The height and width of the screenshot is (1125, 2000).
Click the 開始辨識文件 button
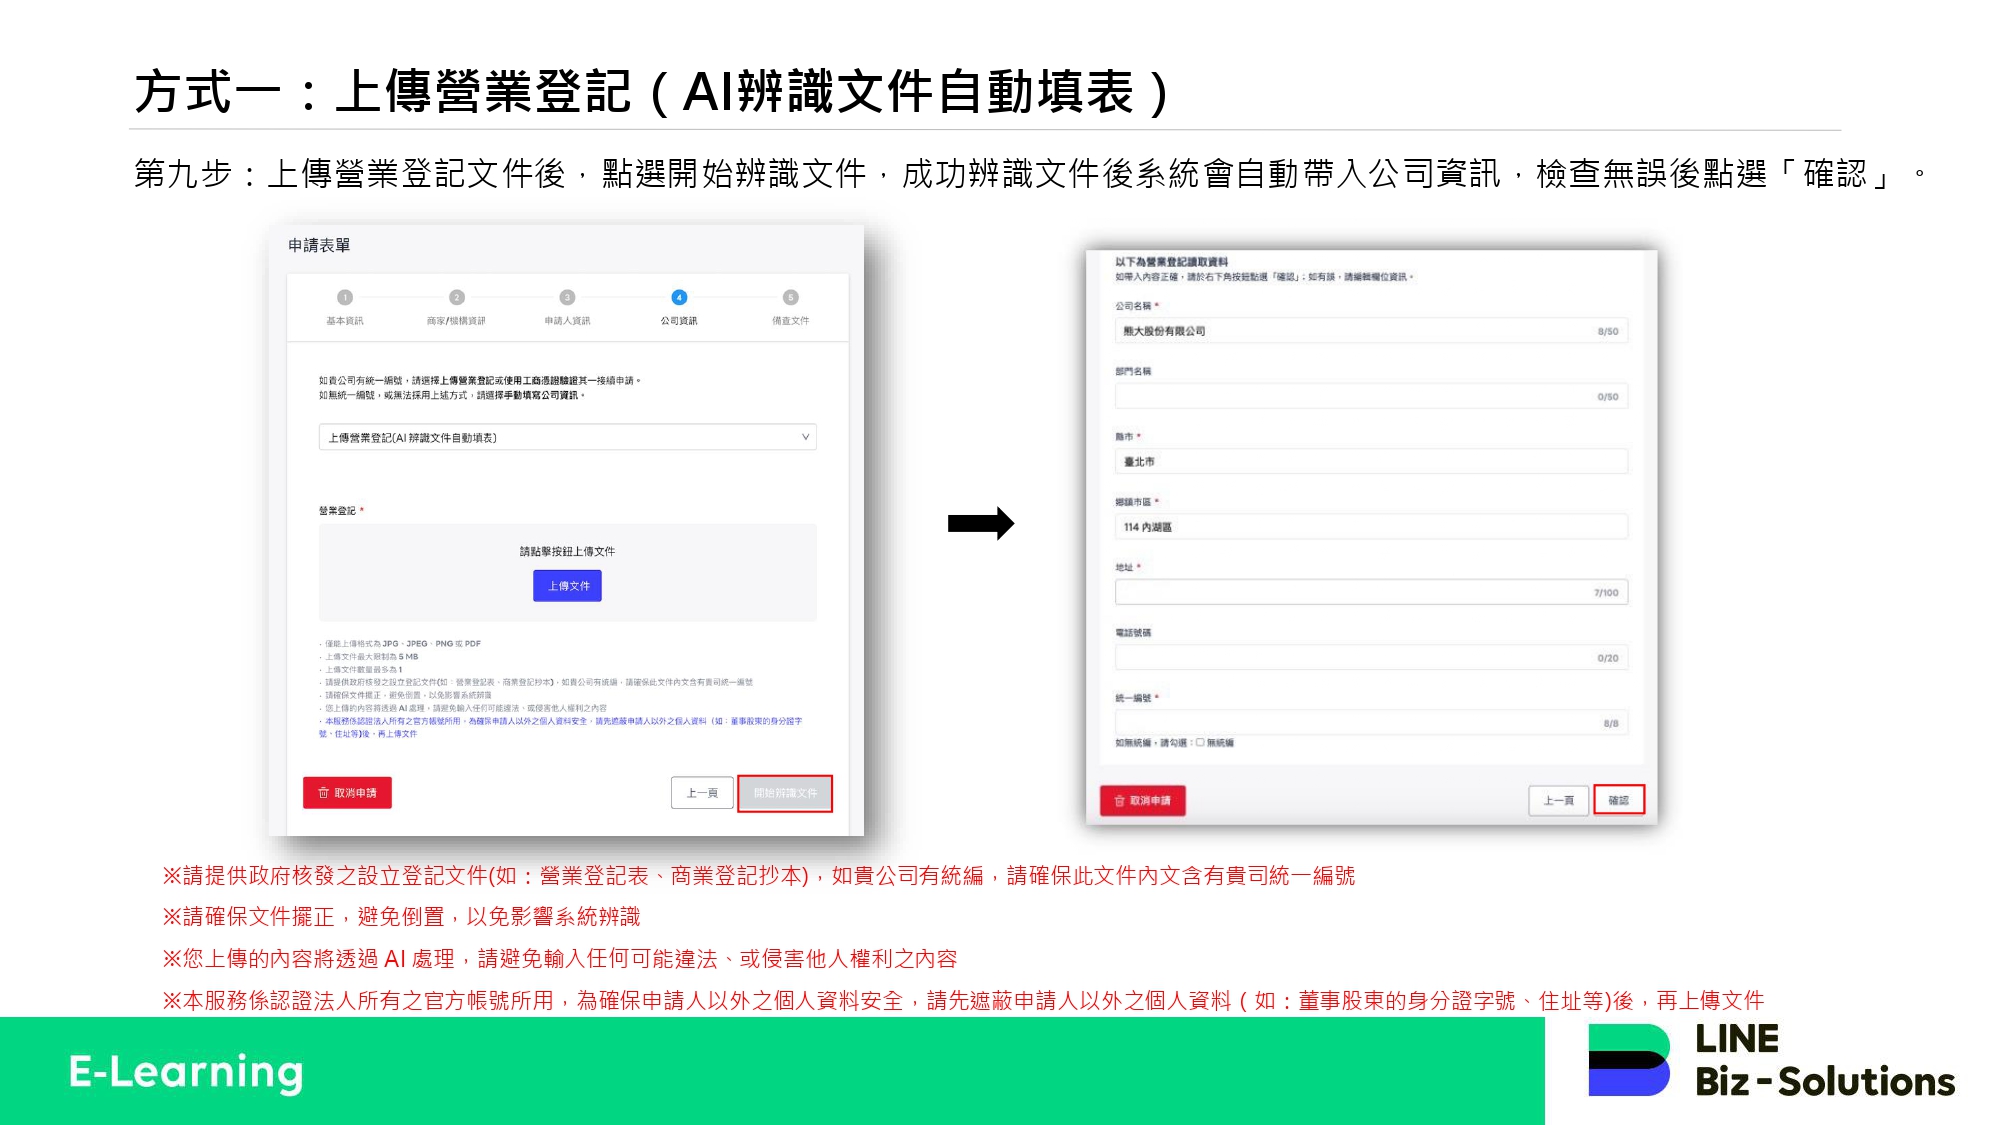(x=785, y=793)
